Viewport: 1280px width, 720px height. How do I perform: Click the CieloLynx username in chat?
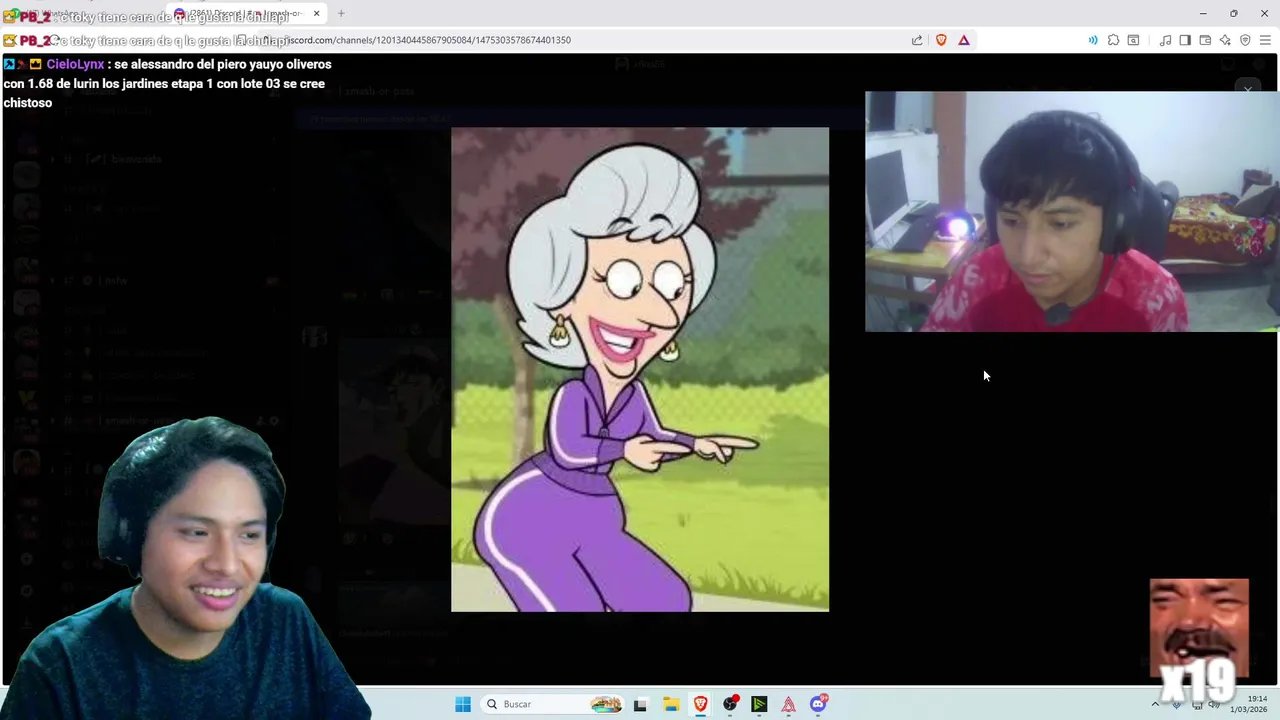pos(75,64)
